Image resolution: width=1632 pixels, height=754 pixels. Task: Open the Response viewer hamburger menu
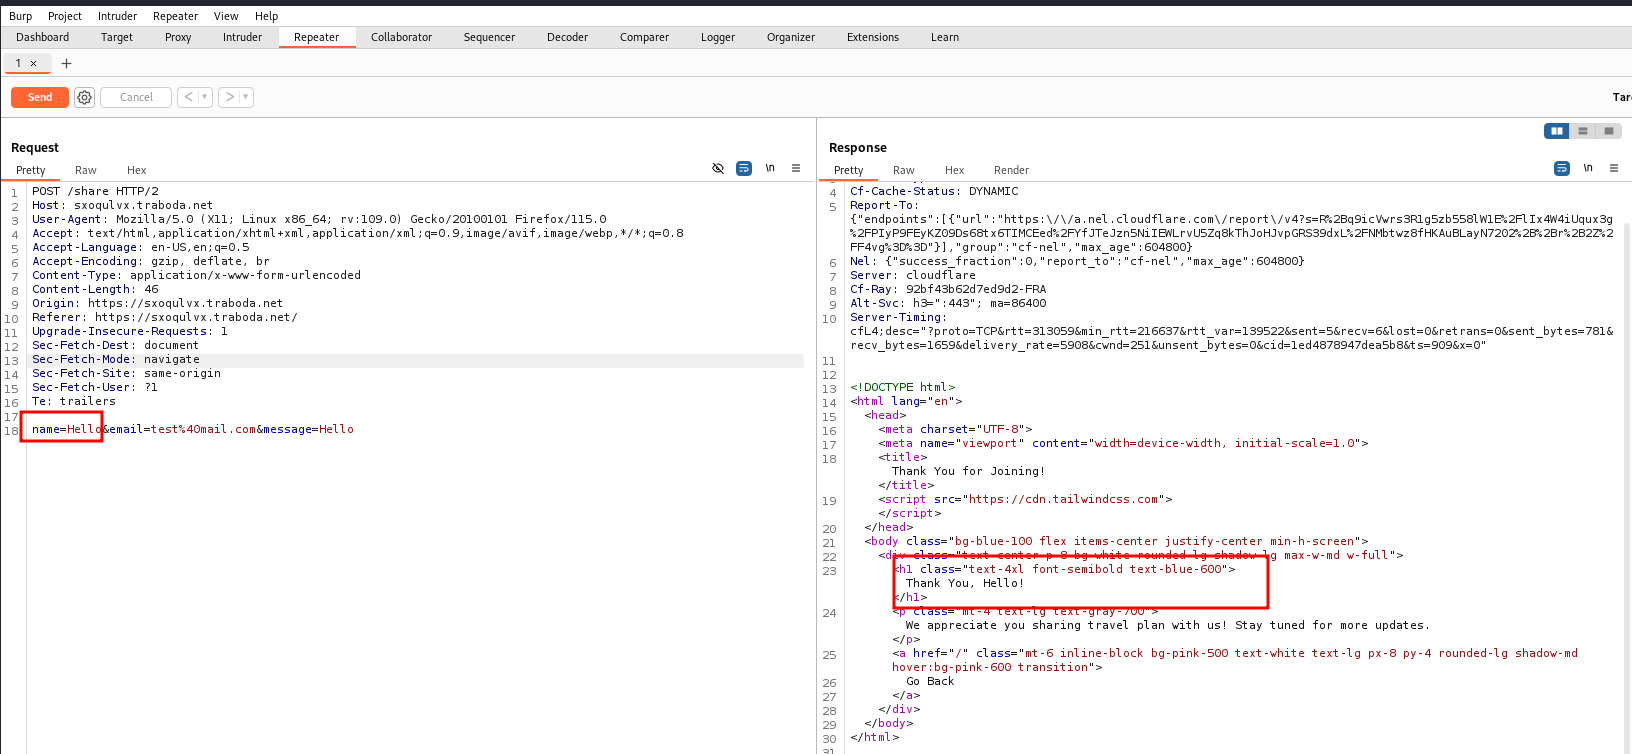(x=1614, y=168)
